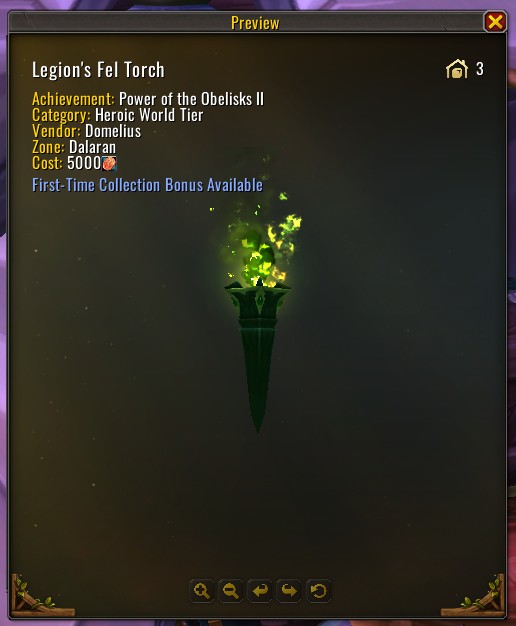Zoom in on the torch model
The image size is (516, 626).
coord(202,590)
